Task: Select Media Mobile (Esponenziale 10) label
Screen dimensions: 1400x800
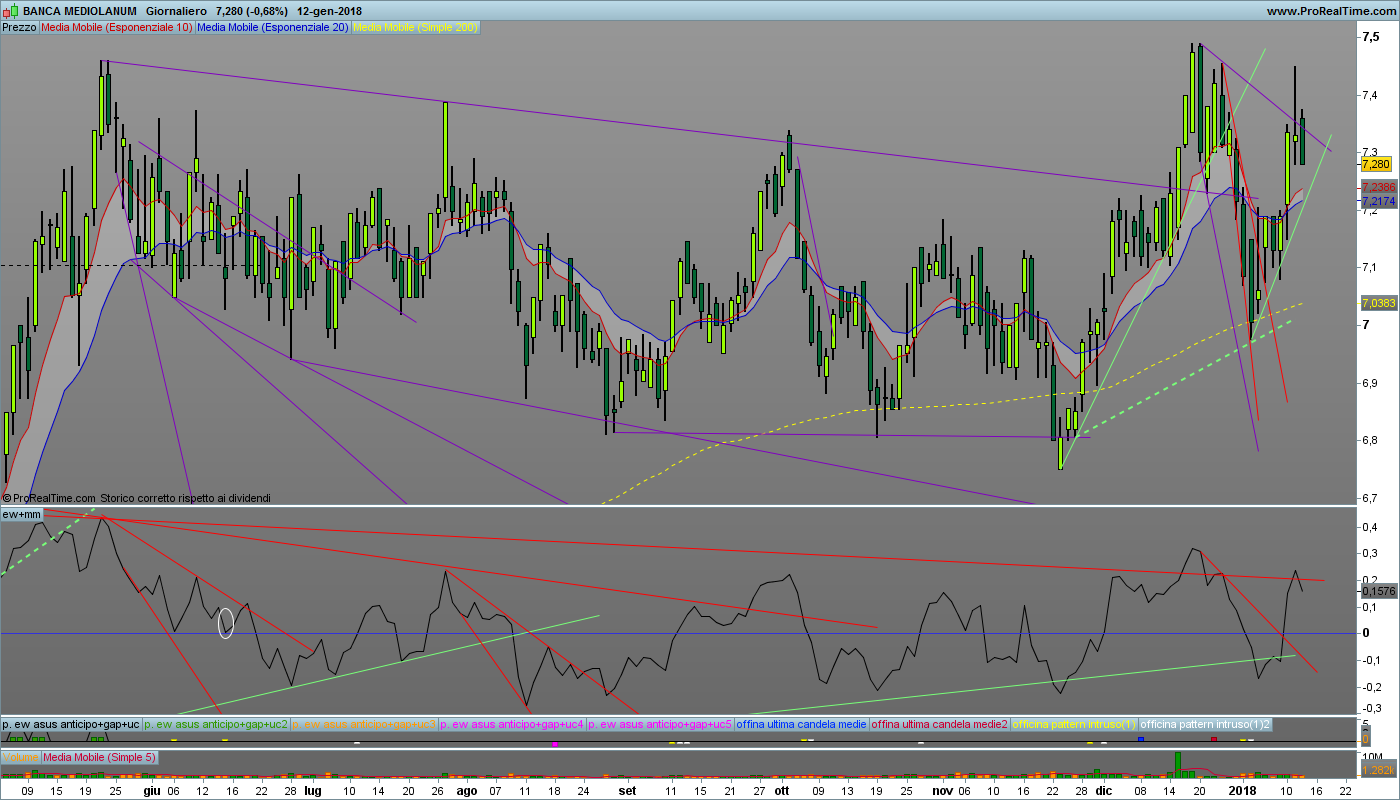Action: 116,27
